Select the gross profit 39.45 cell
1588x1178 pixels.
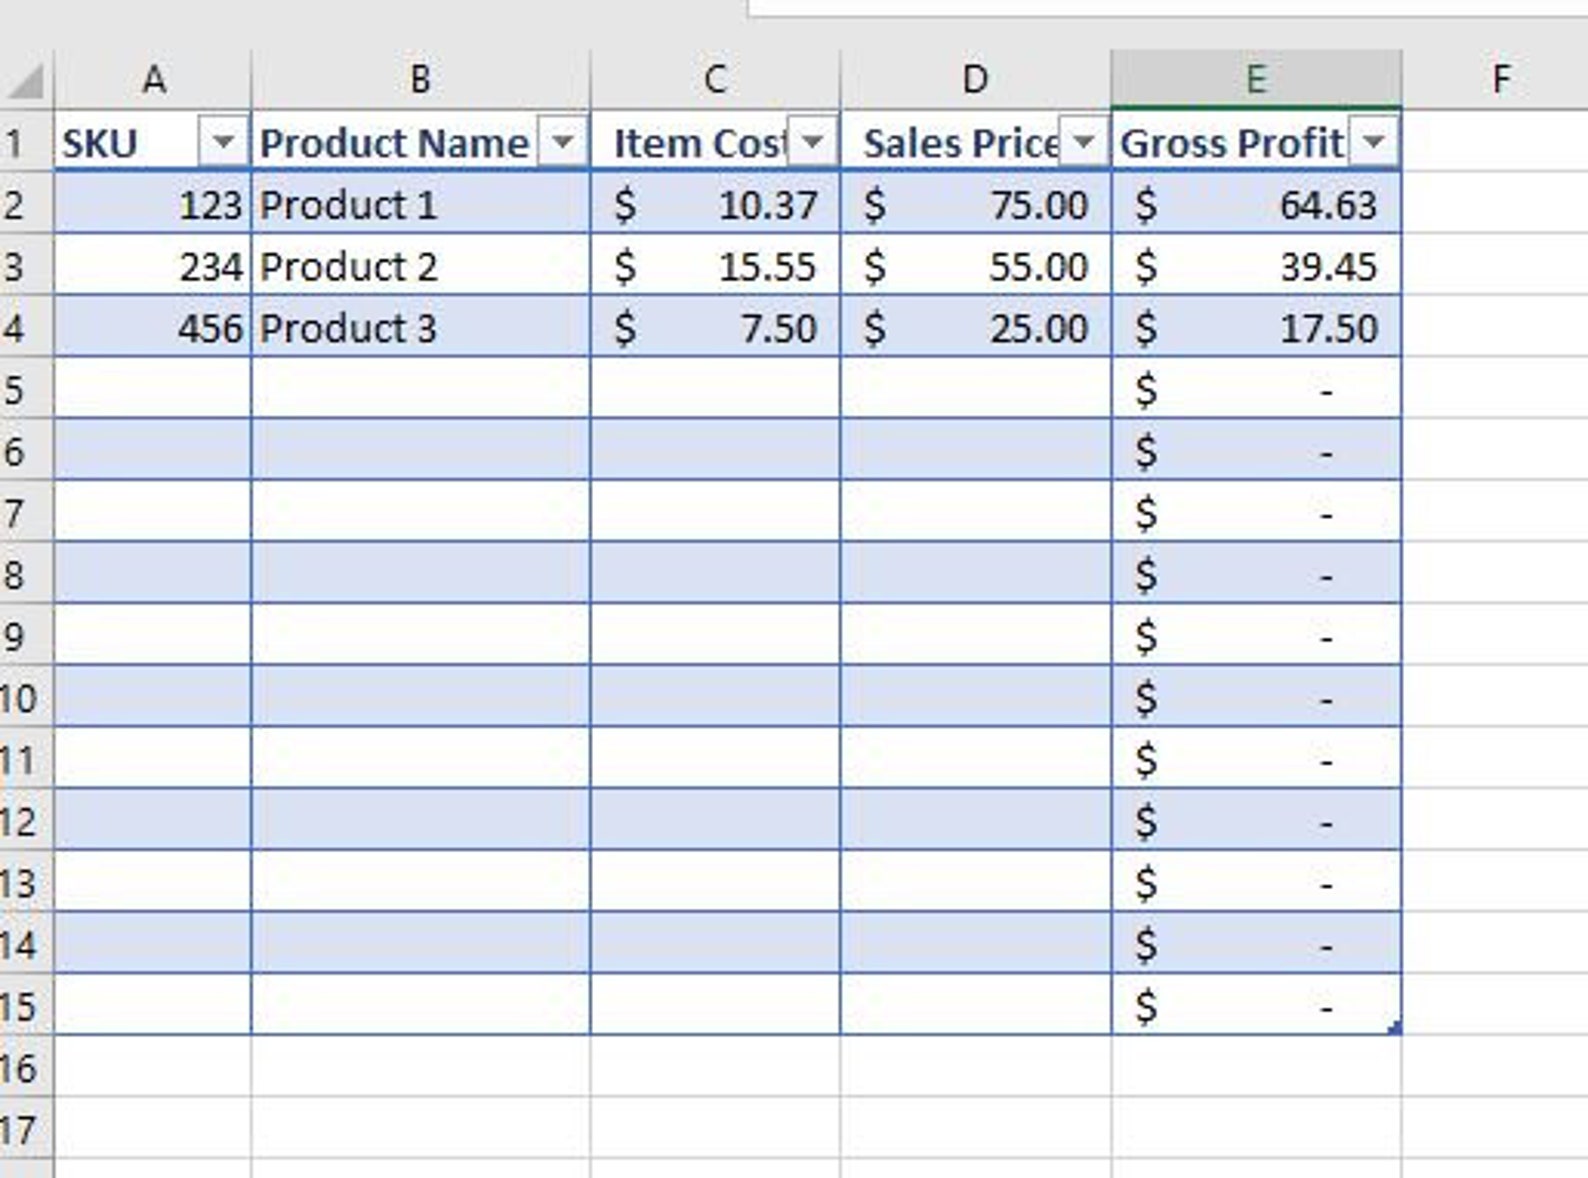[1256, 267]
